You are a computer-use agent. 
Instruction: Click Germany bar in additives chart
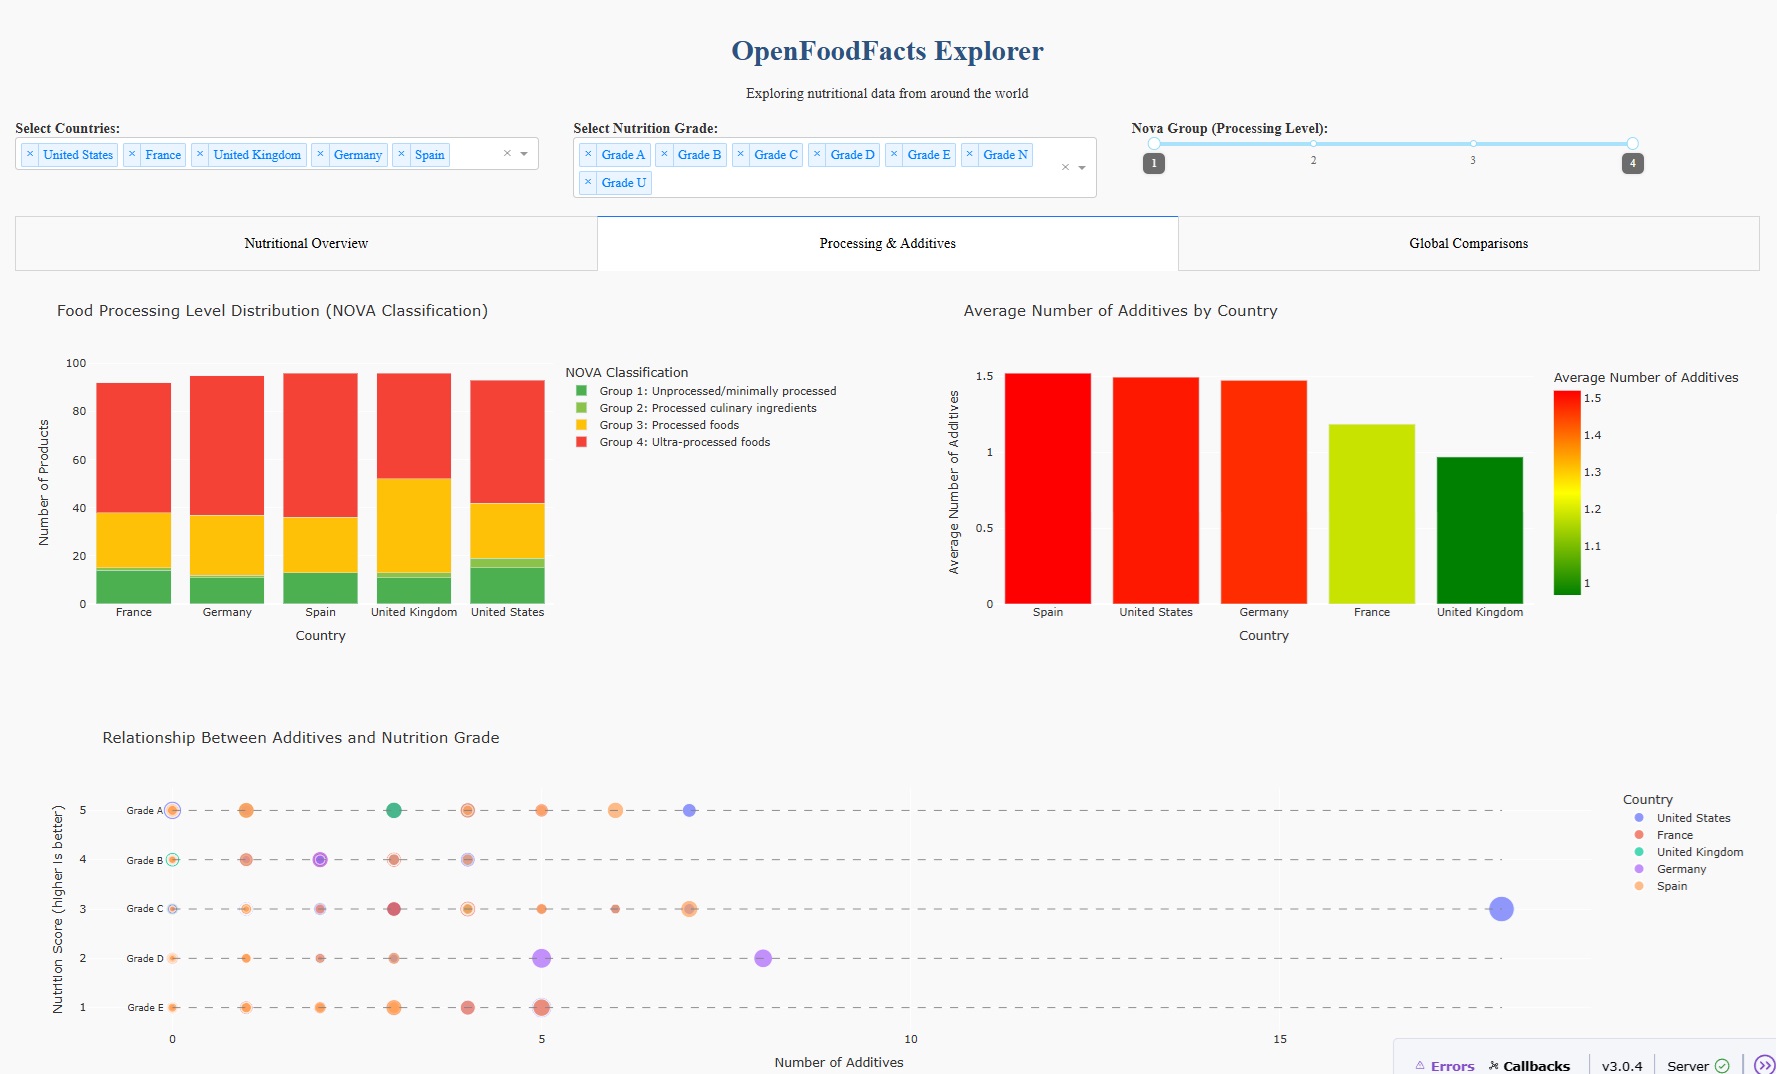pos(1264,492)
